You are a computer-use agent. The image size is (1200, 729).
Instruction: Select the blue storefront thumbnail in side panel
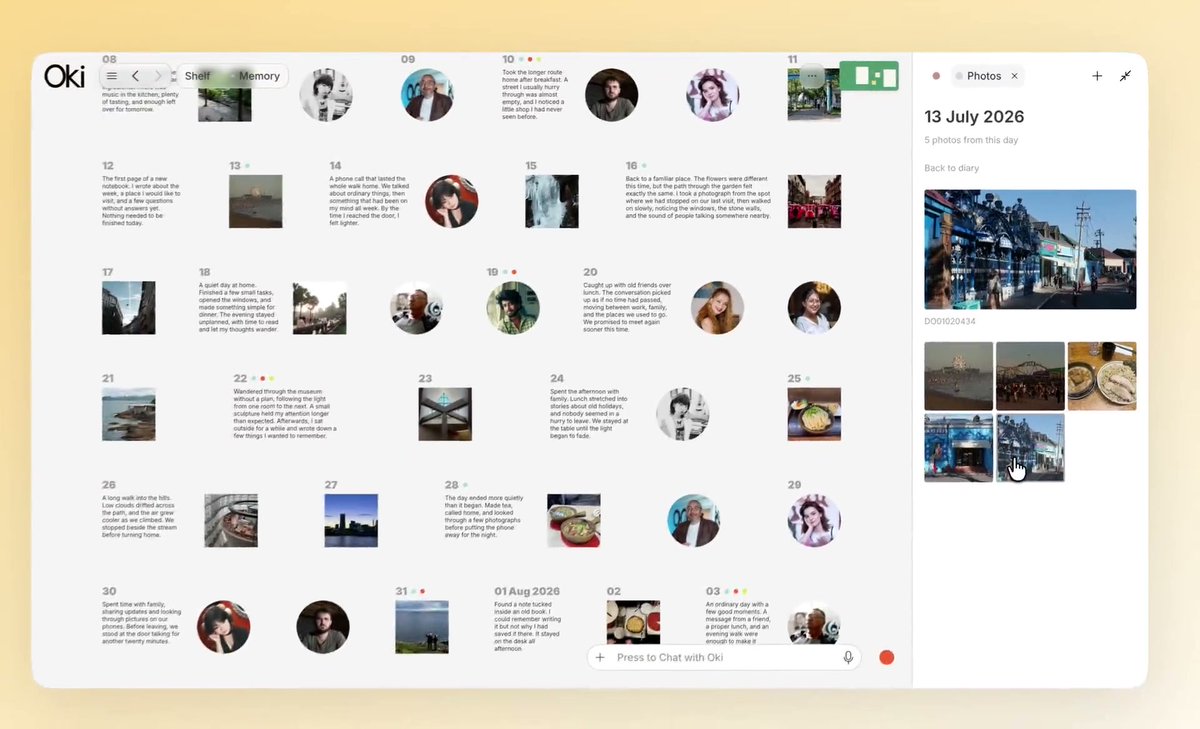[x=958, y=448]
